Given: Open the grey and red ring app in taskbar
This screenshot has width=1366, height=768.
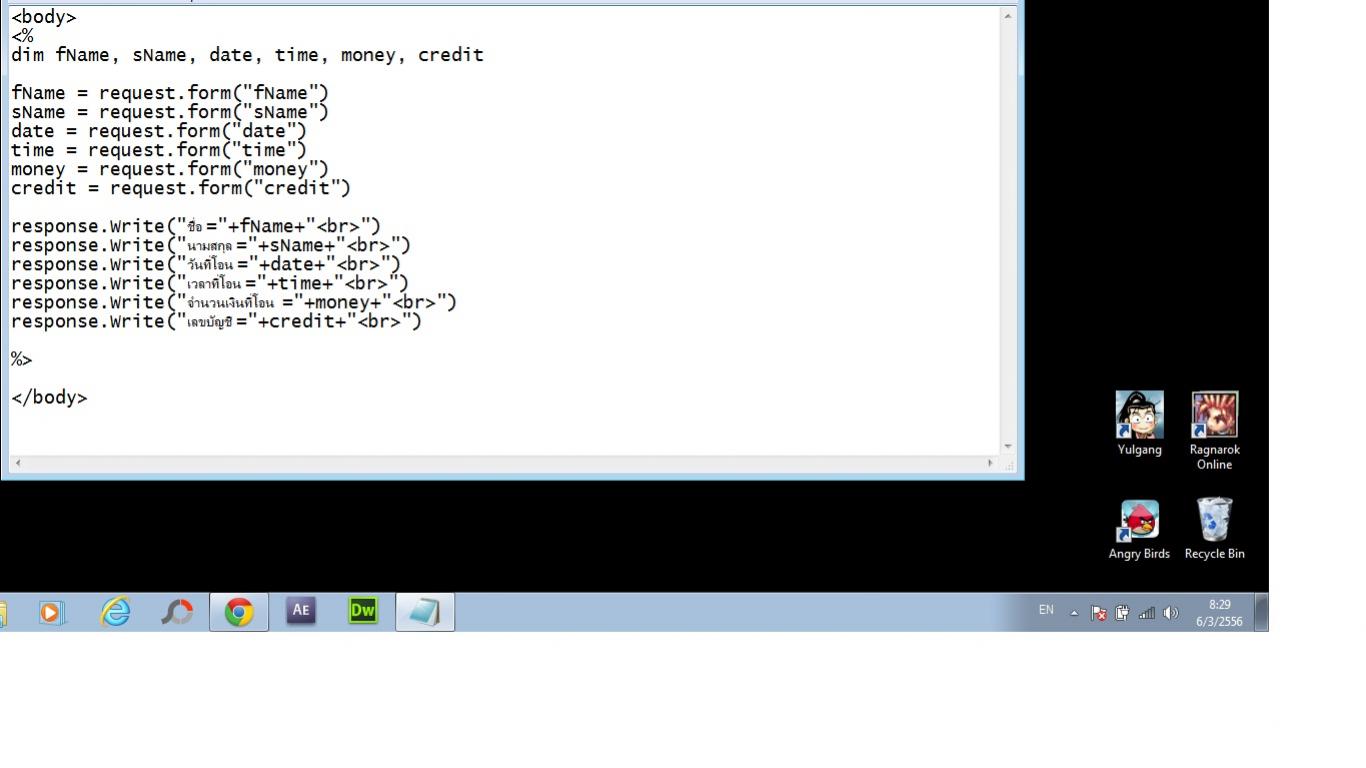Looking at the screenshot, I should 177,612.
